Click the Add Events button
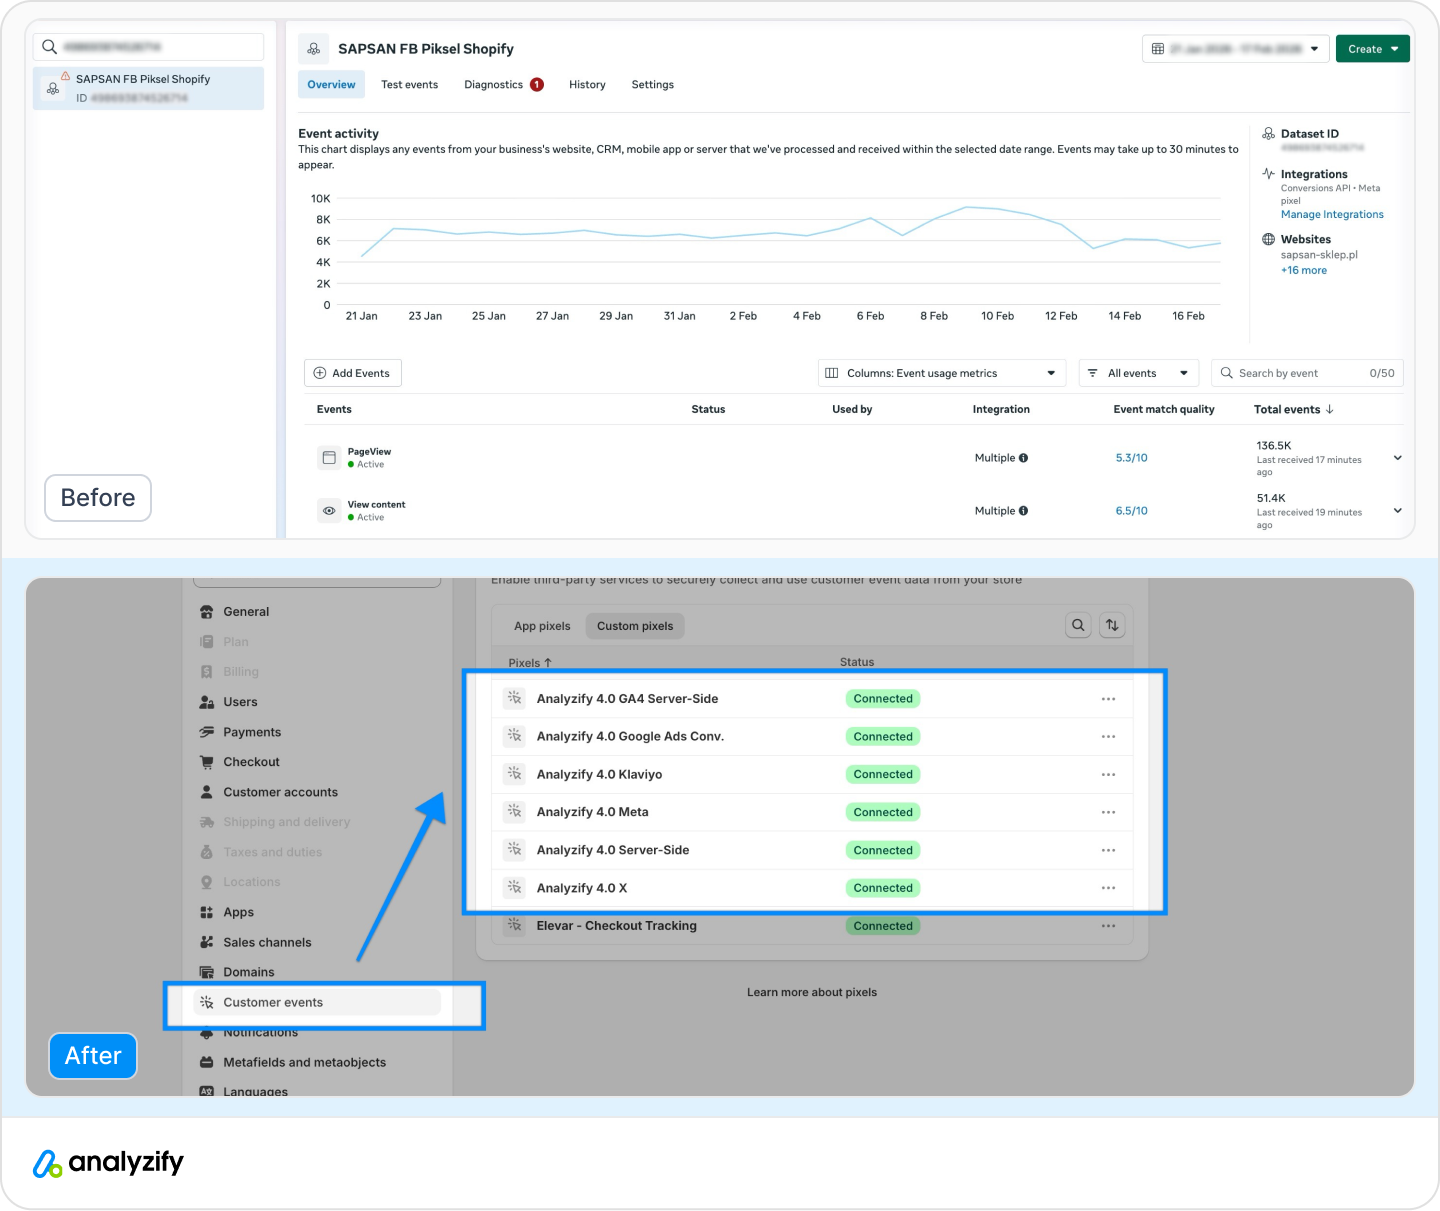 (x=353, y=373)
